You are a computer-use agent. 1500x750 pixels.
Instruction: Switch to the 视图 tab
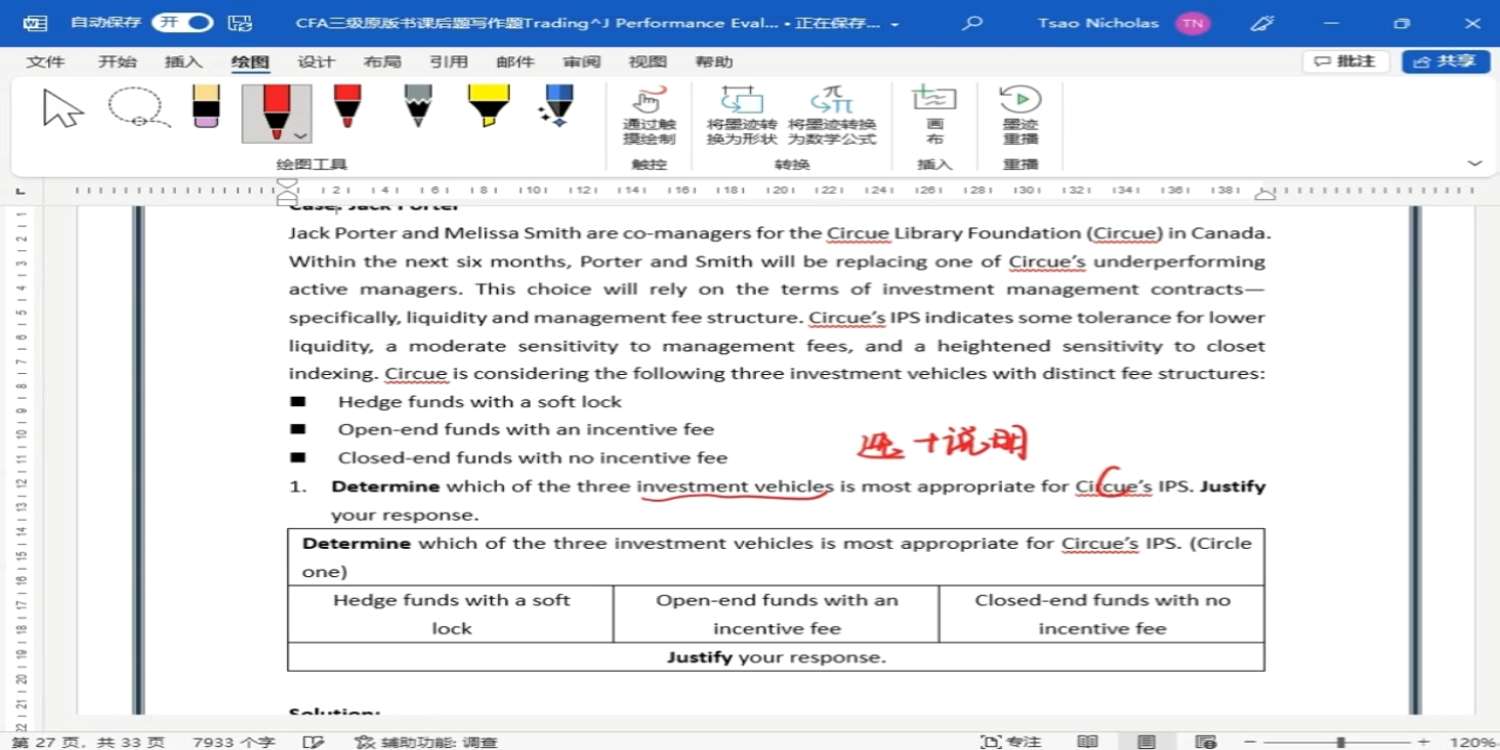(647, 62)
